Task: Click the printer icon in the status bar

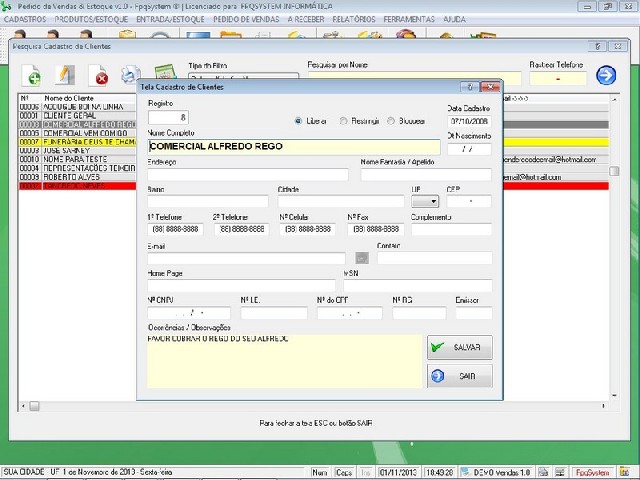Action: click(543, 472)
